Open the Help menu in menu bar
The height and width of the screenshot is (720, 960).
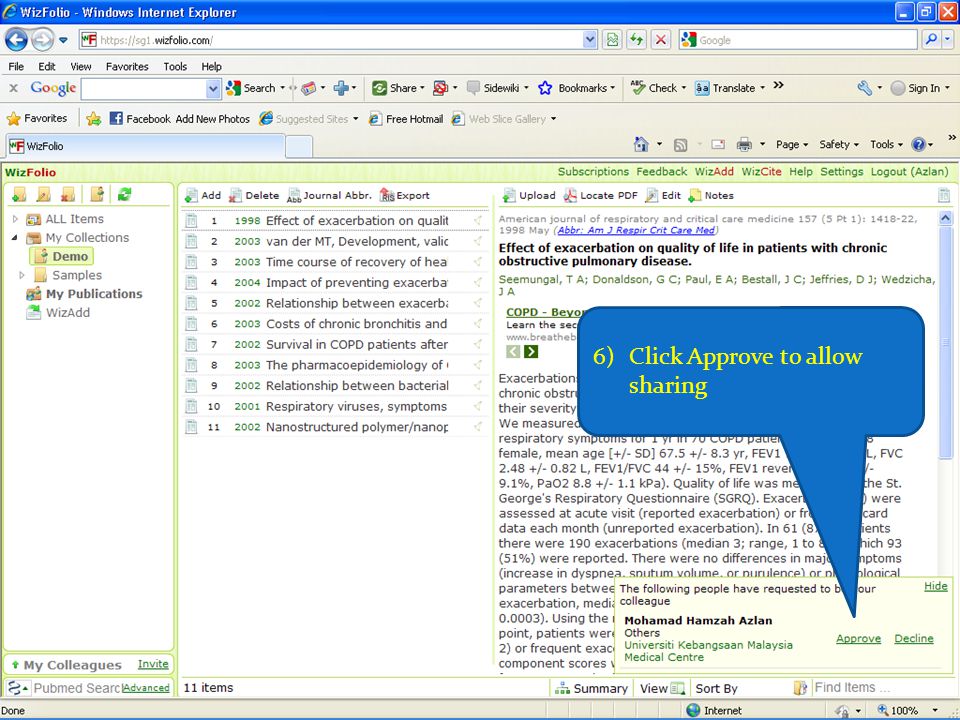pos(211,66)
